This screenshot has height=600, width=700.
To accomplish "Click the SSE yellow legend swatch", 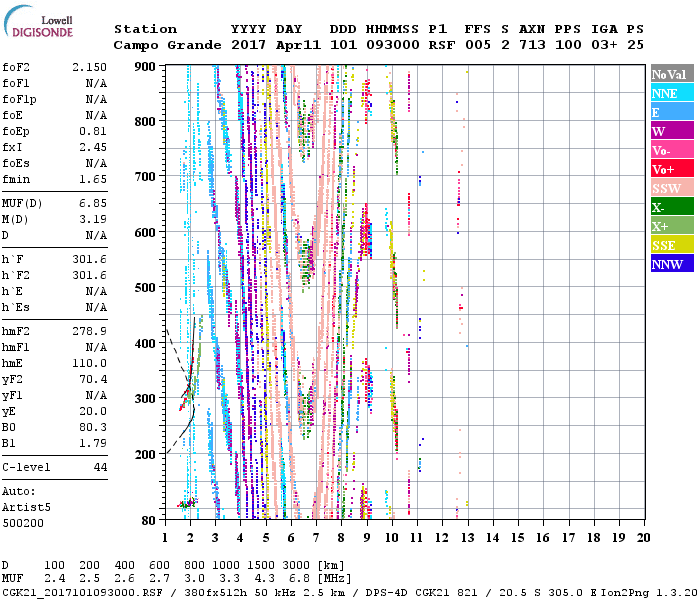I will 670,245.
